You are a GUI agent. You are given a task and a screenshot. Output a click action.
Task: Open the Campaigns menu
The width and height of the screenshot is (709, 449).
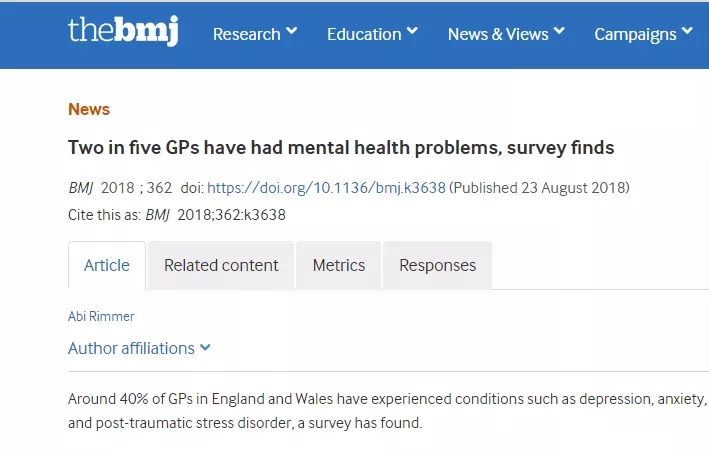634,34
